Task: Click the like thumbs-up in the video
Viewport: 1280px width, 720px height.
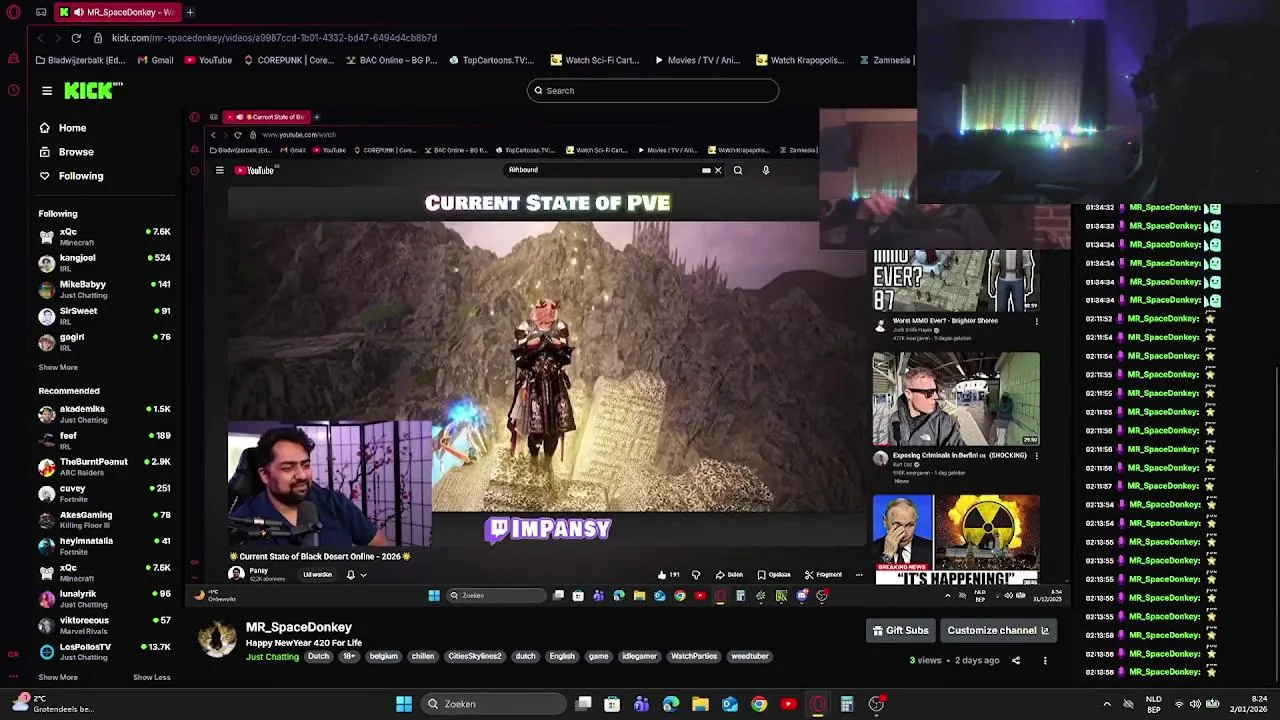Action: coord(662,575)
